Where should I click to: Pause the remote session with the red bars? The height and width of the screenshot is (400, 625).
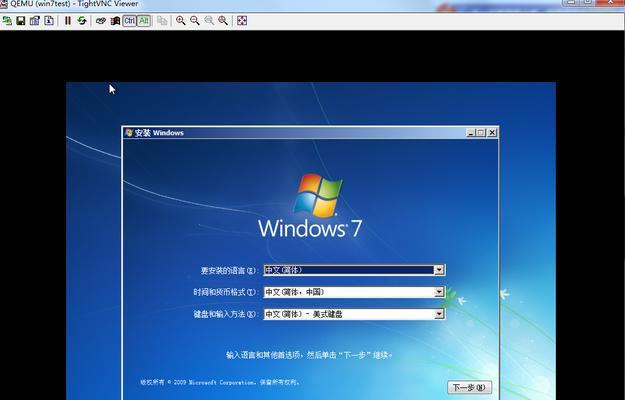(68, 21)
